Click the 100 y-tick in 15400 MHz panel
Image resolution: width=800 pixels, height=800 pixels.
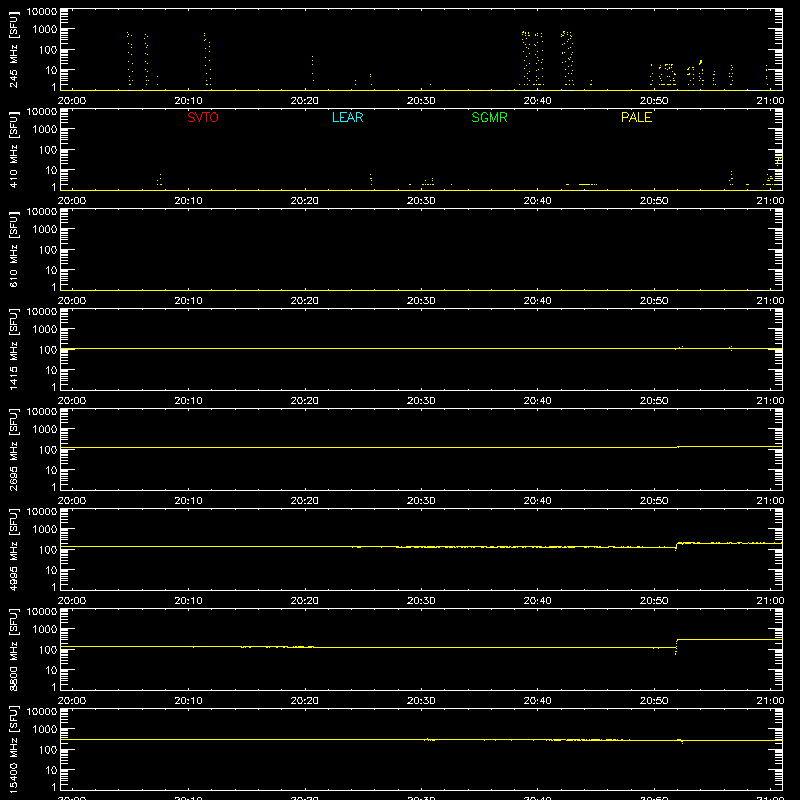pyautogui.click(x=48, y=750)
